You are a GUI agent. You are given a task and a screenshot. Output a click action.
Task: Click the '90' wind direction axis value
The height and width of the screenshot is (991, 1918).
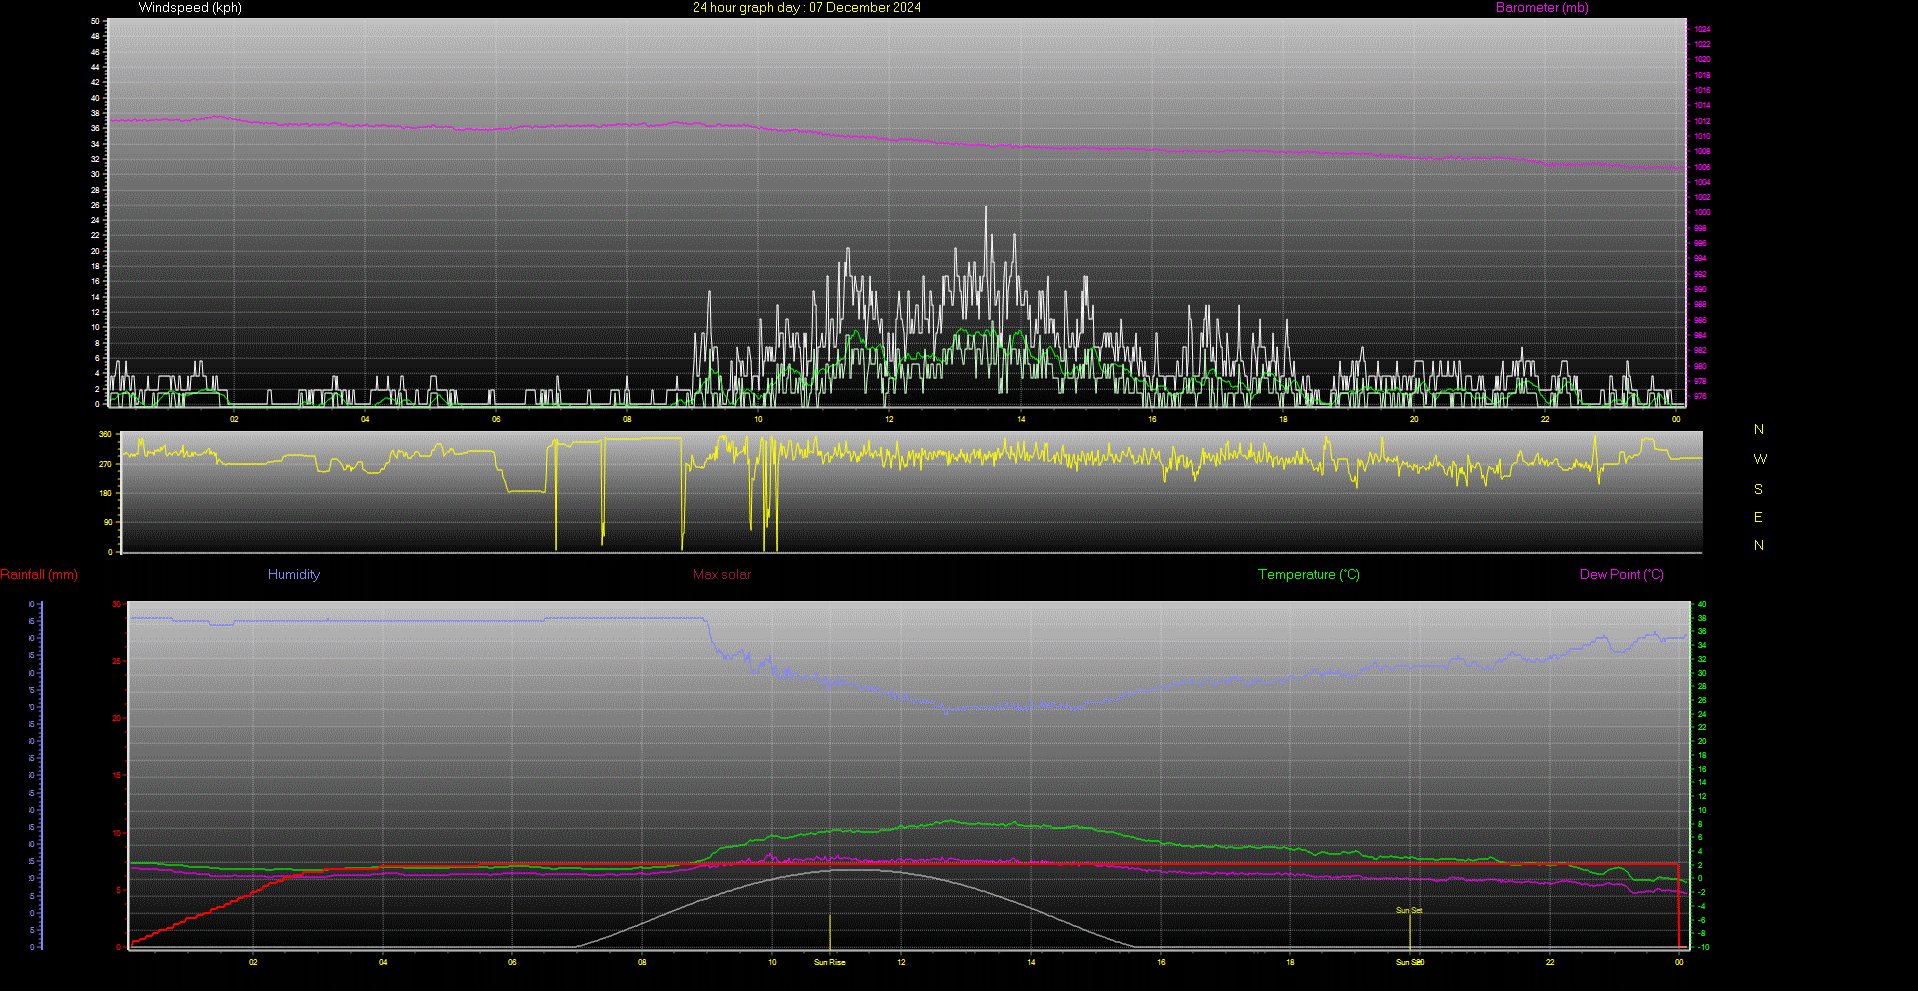(x=108, y=522)
